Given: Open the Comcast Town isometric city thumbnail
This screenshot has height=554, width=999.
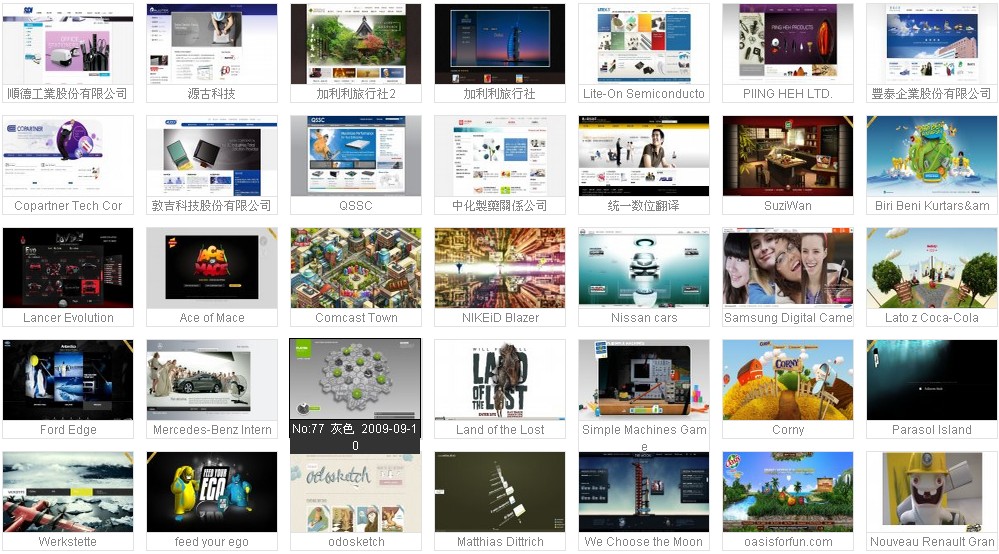Looking at the screenshot, I should 356,268.
